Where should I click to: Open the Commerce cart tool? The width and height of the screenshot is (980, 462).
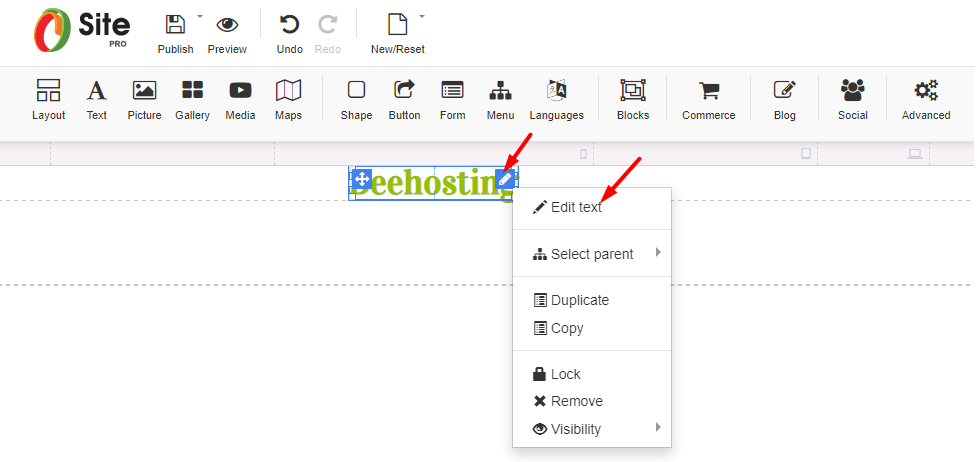click(x=709, y=99)
